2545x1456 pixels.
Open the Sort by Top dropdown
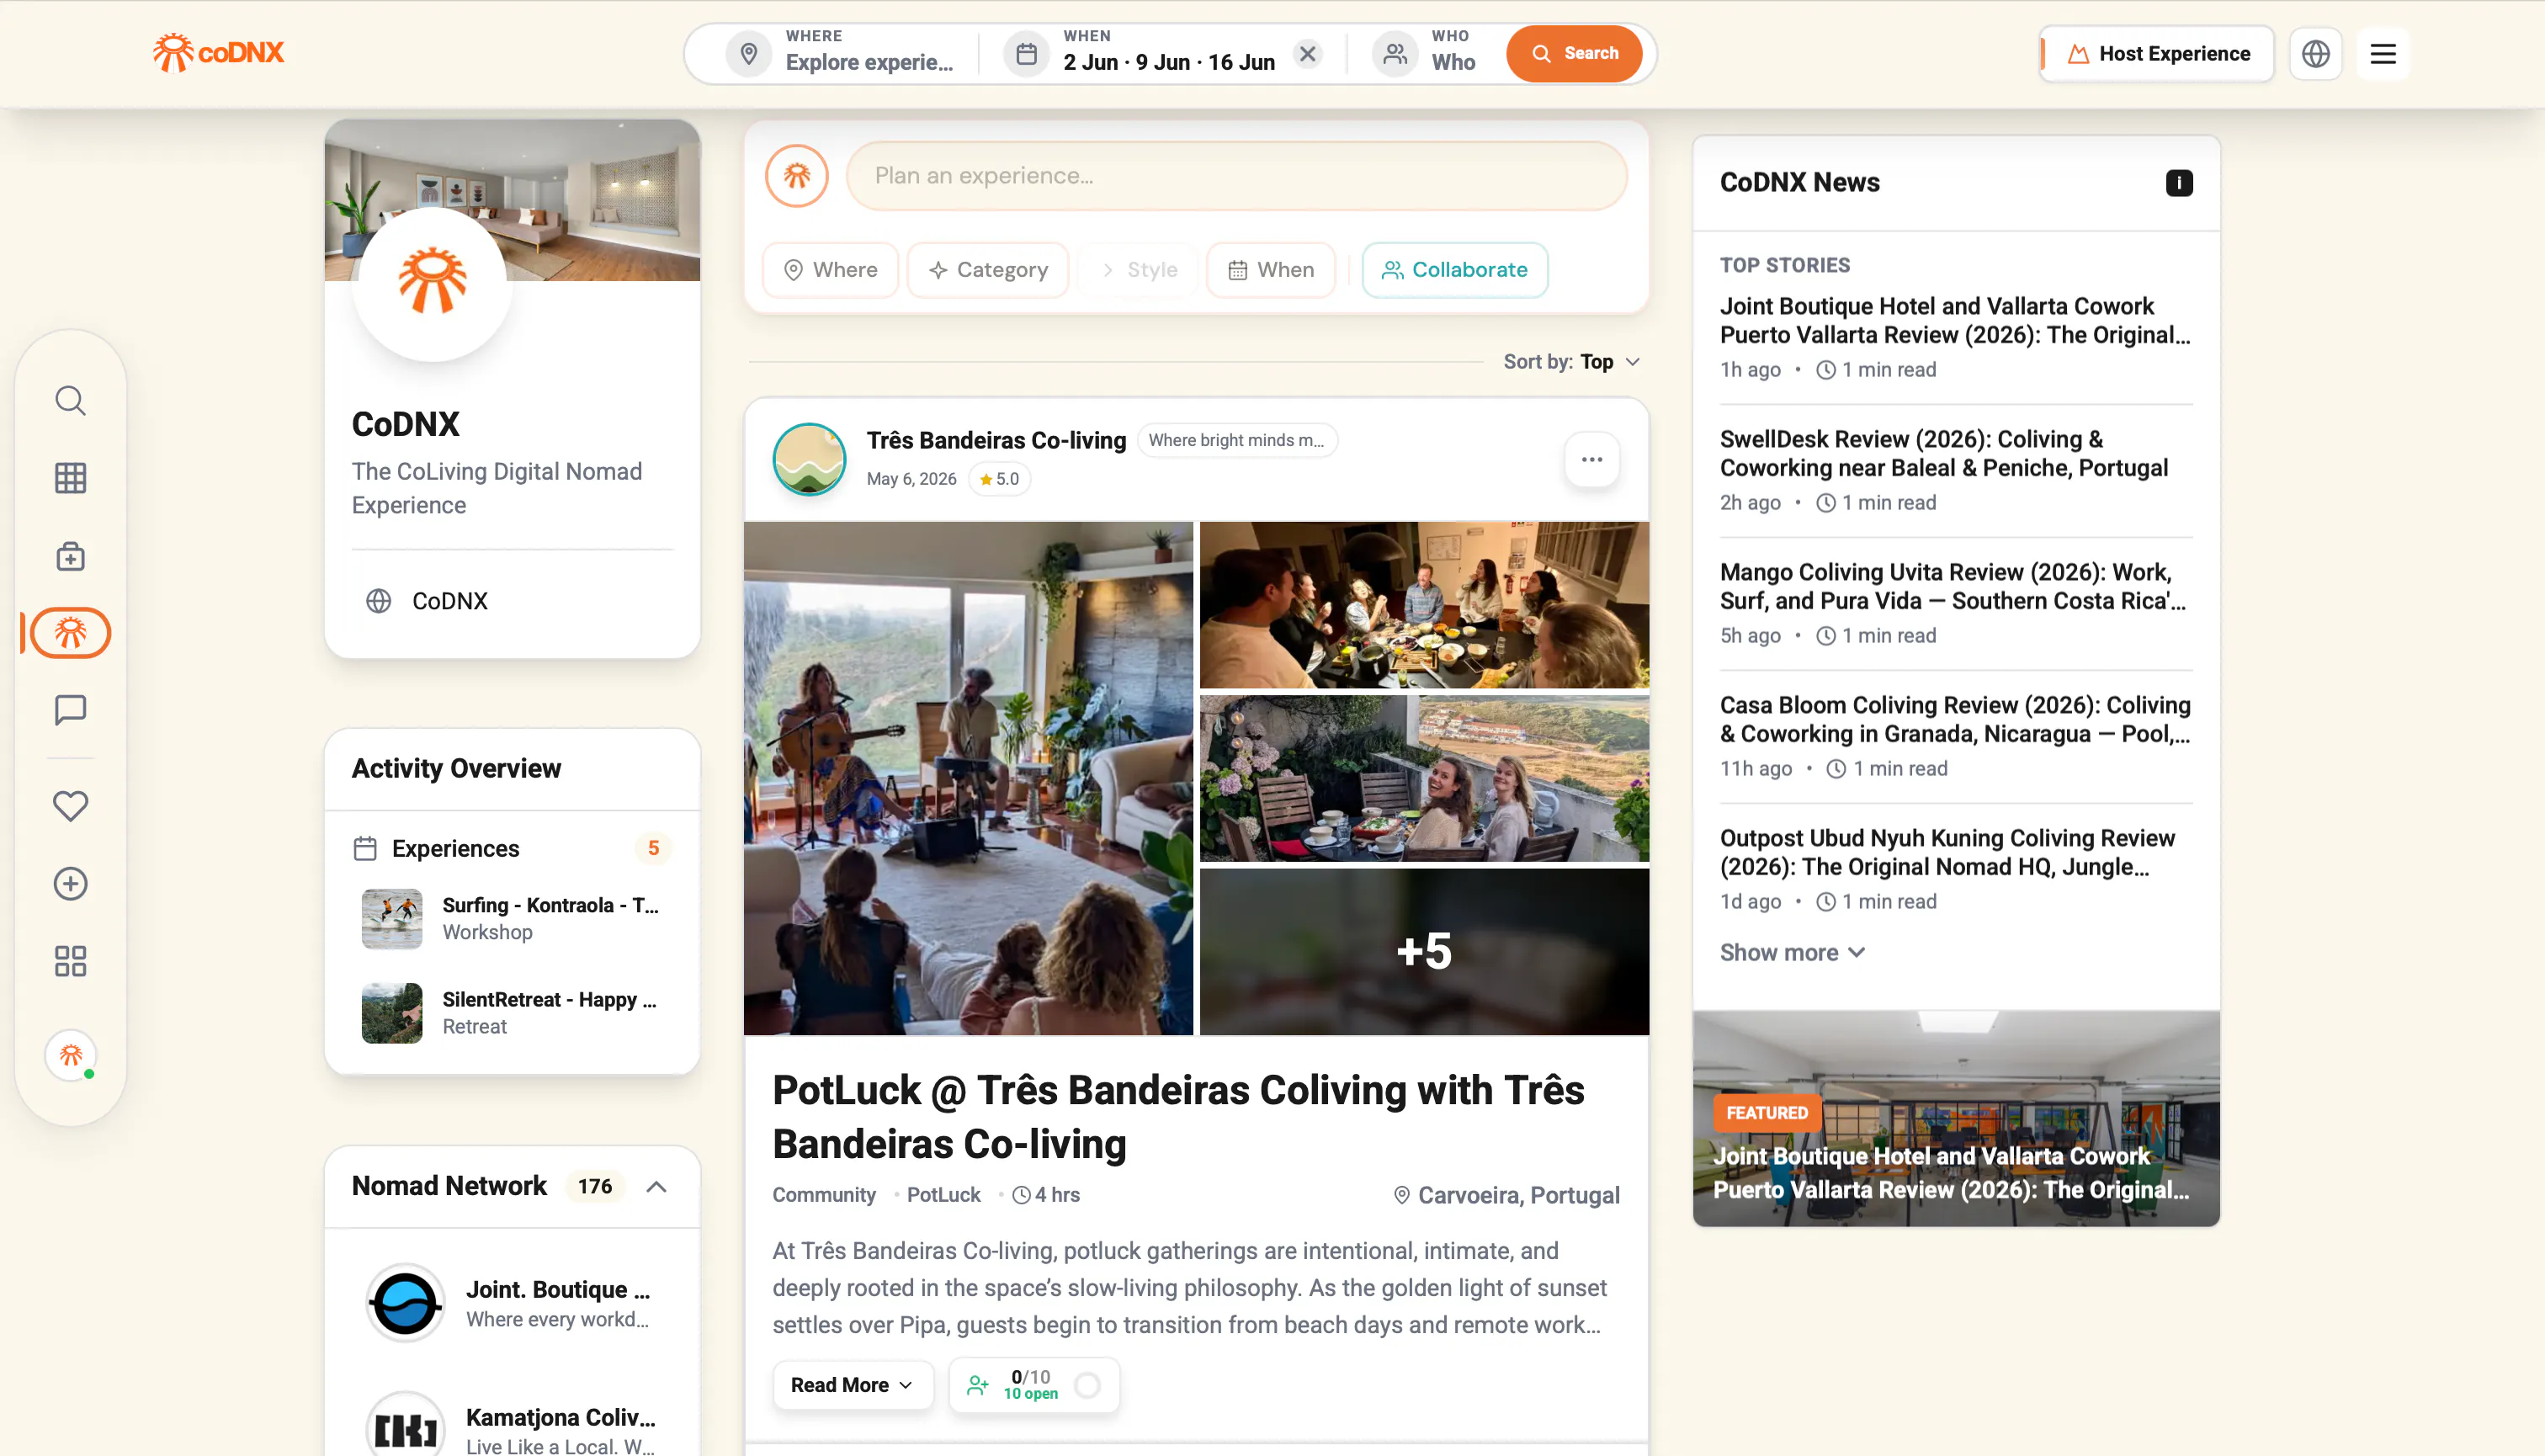click(1571, 362)
